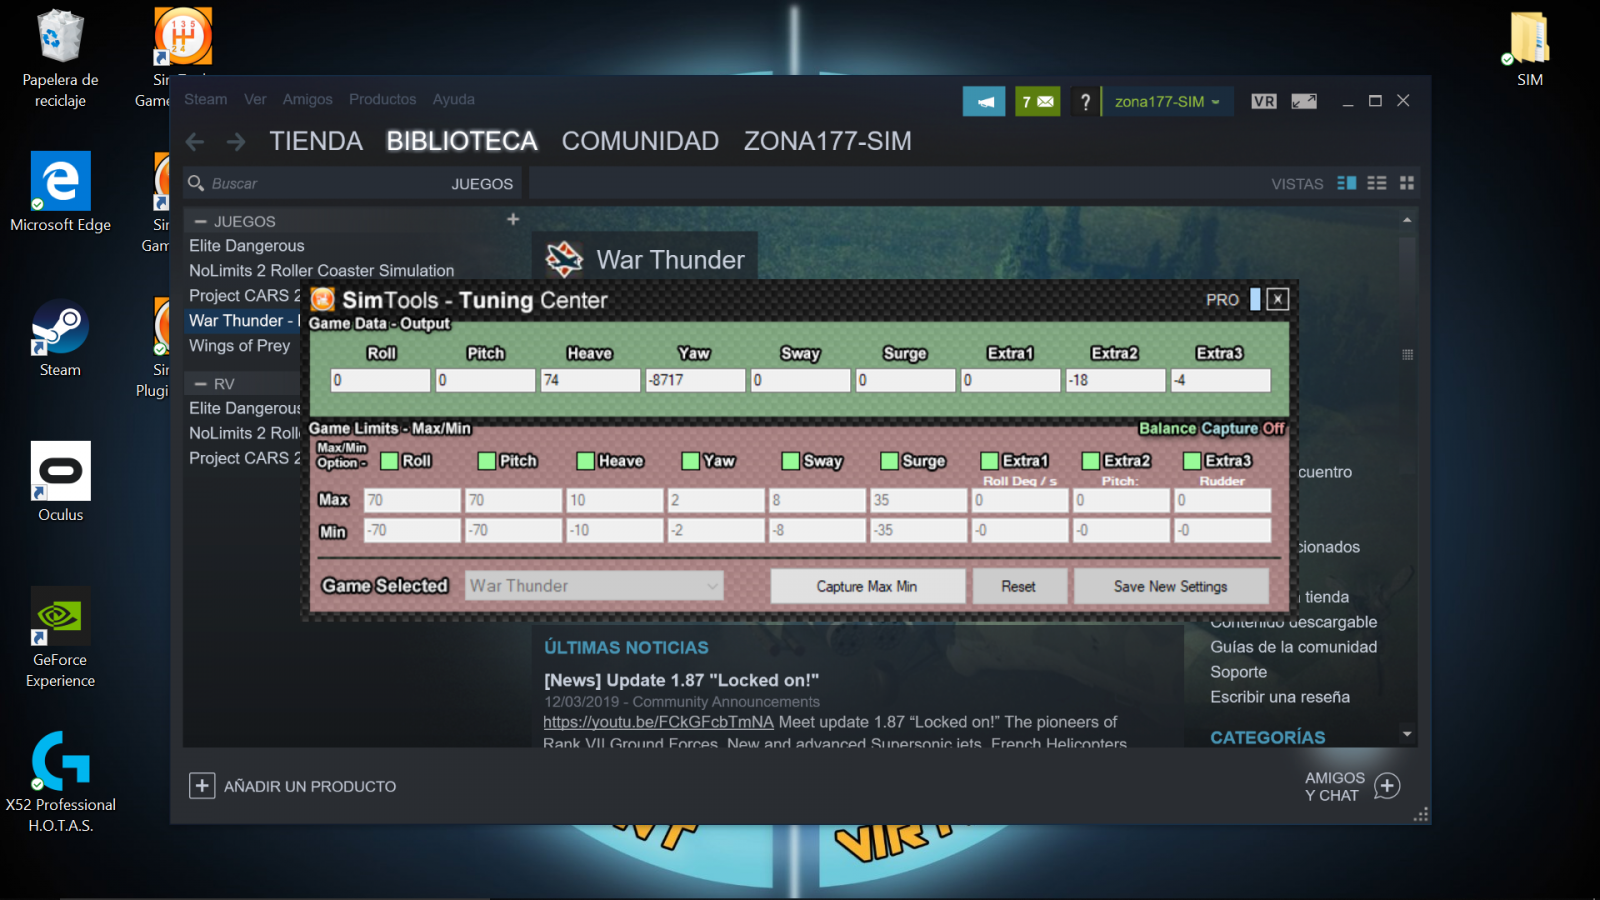Open the Steam menu
The height and width of the screenshot is (900, 1600).
coord(205,99)
